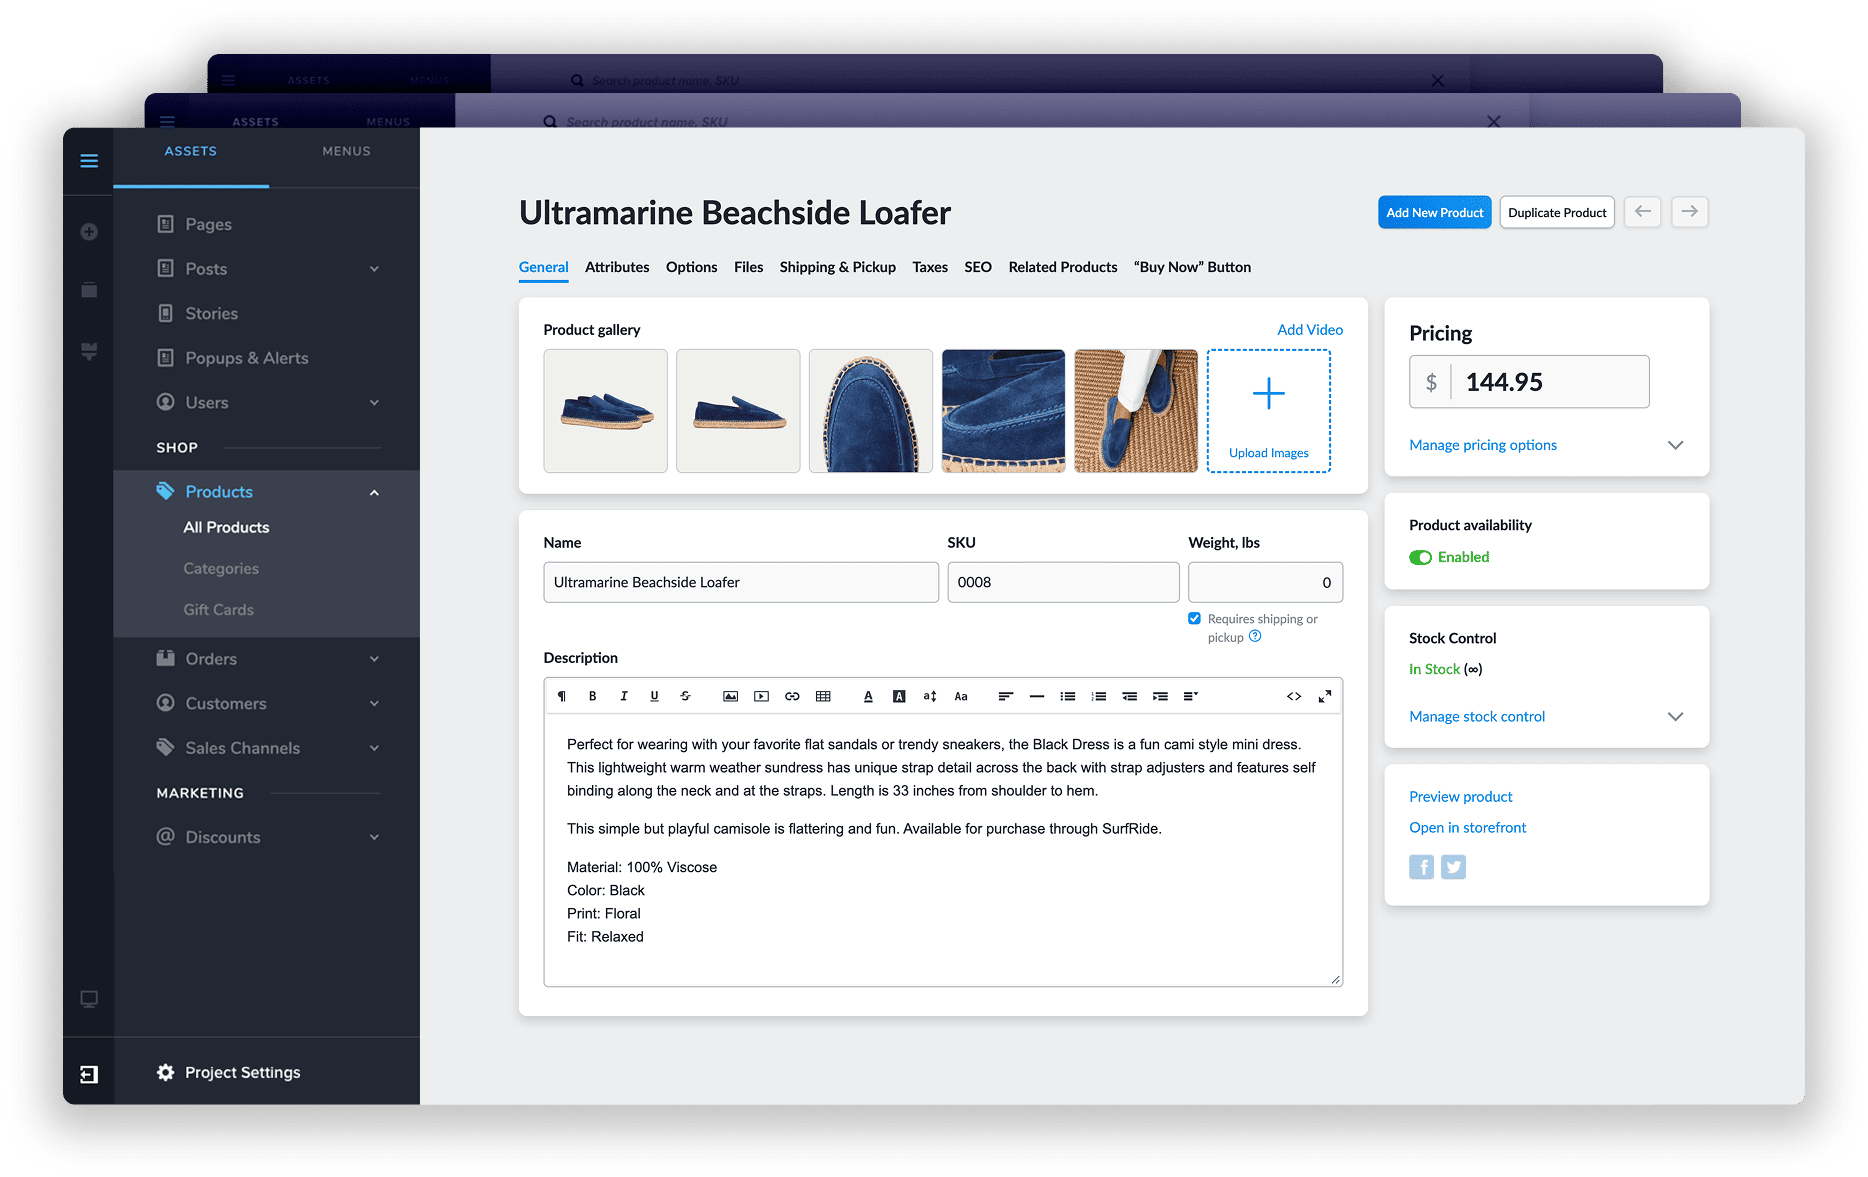This screenshot has height=1177, width=1868.
Task: Insert a table into the description
Action: (824, 696)
